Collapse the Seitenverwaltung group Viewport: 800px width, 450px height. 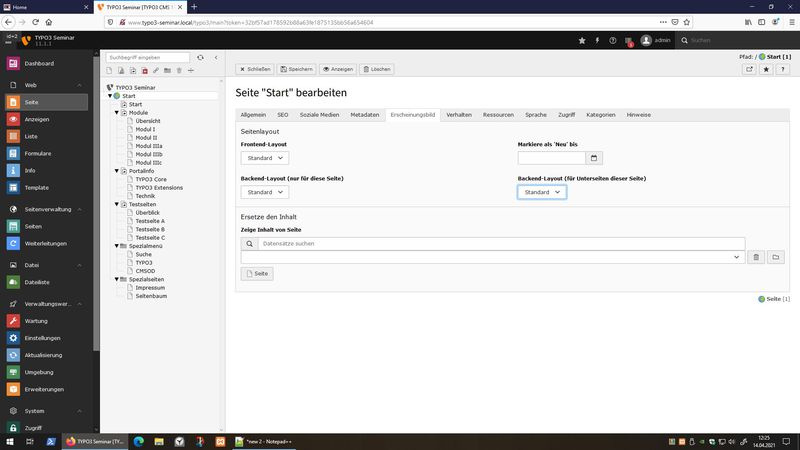click(80, 209)
